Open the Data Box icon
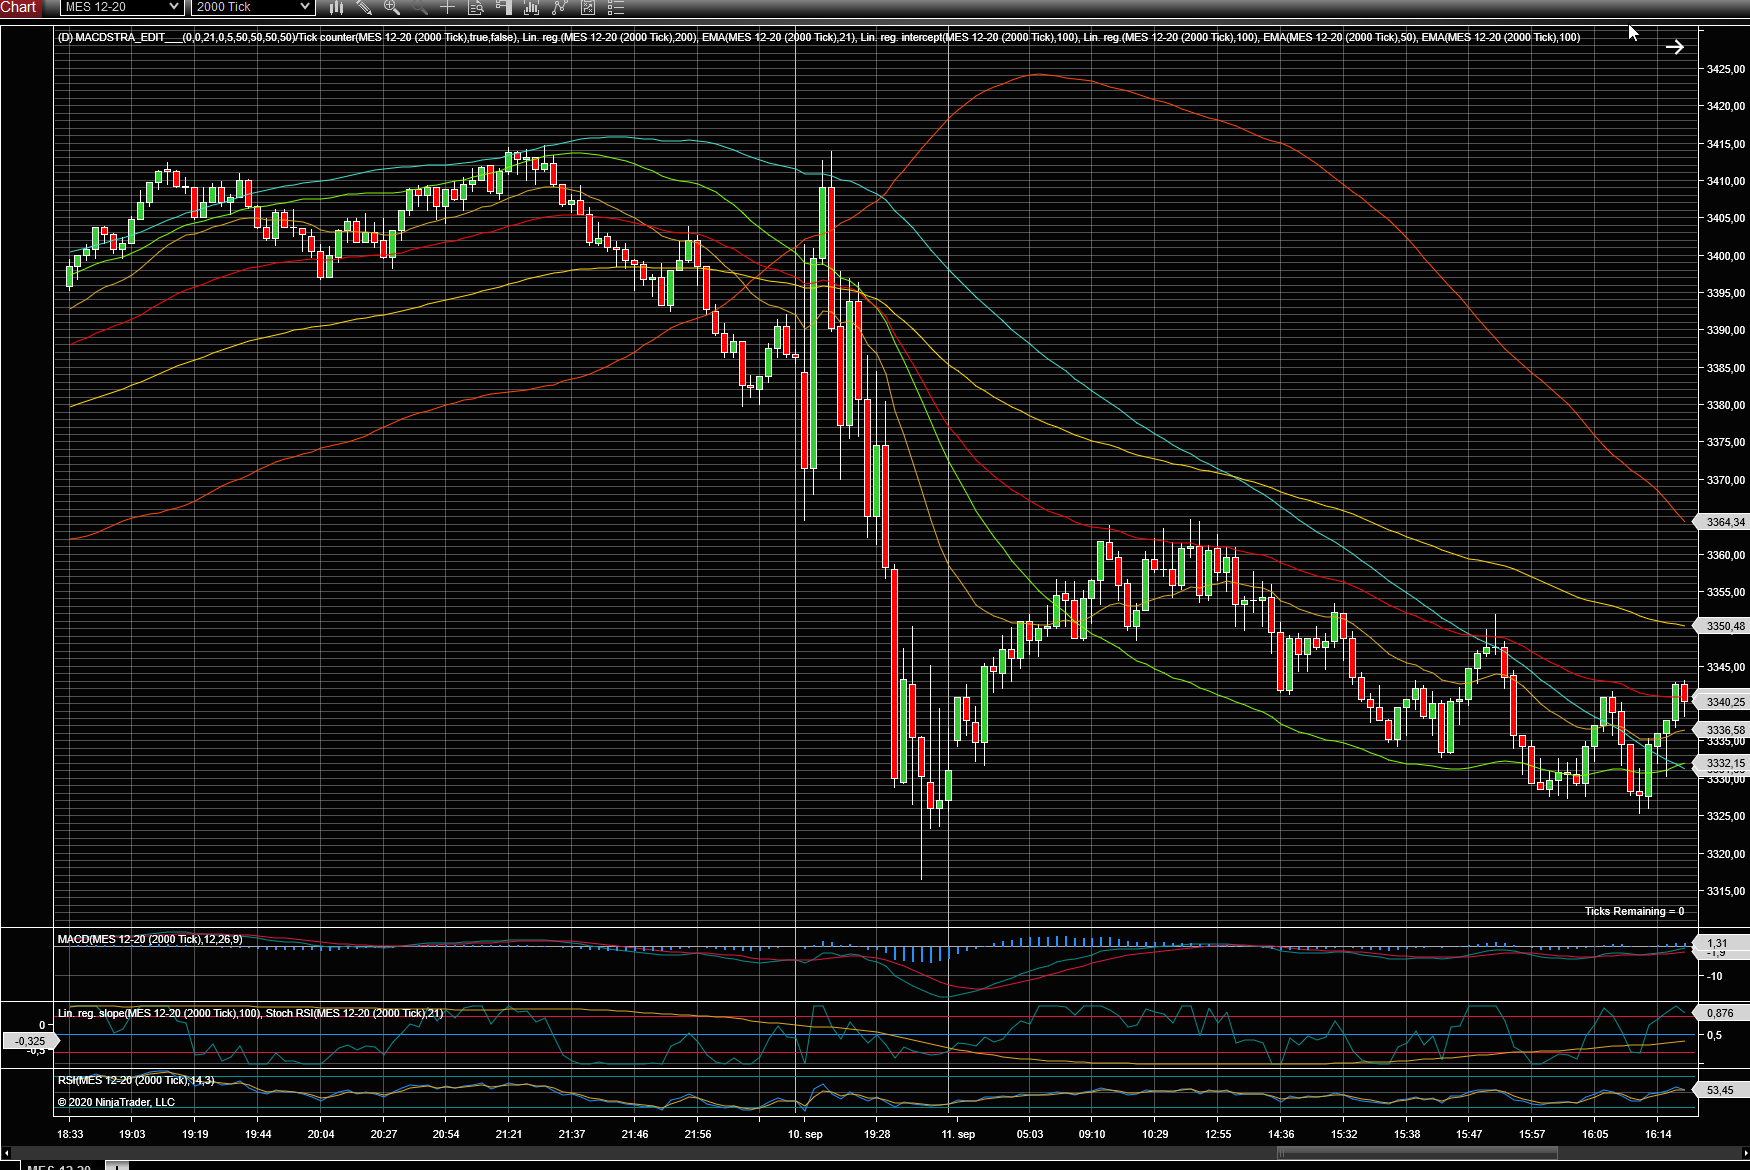 pos(476,8)
